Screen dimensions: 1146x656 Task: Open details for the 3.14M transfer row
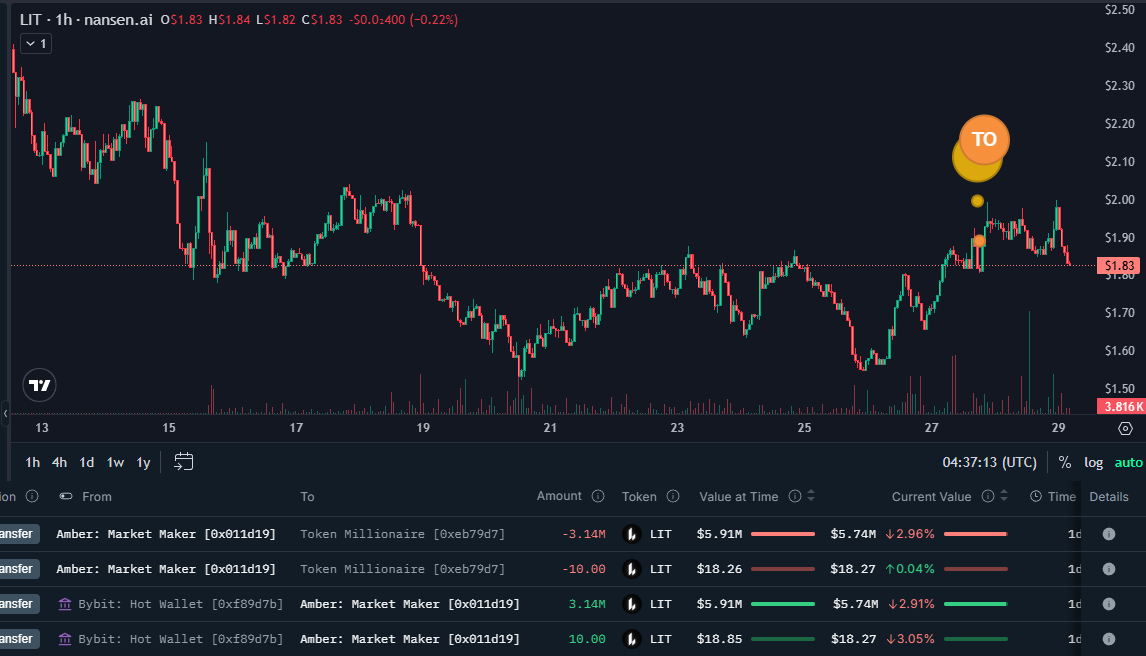(1109, 604)
